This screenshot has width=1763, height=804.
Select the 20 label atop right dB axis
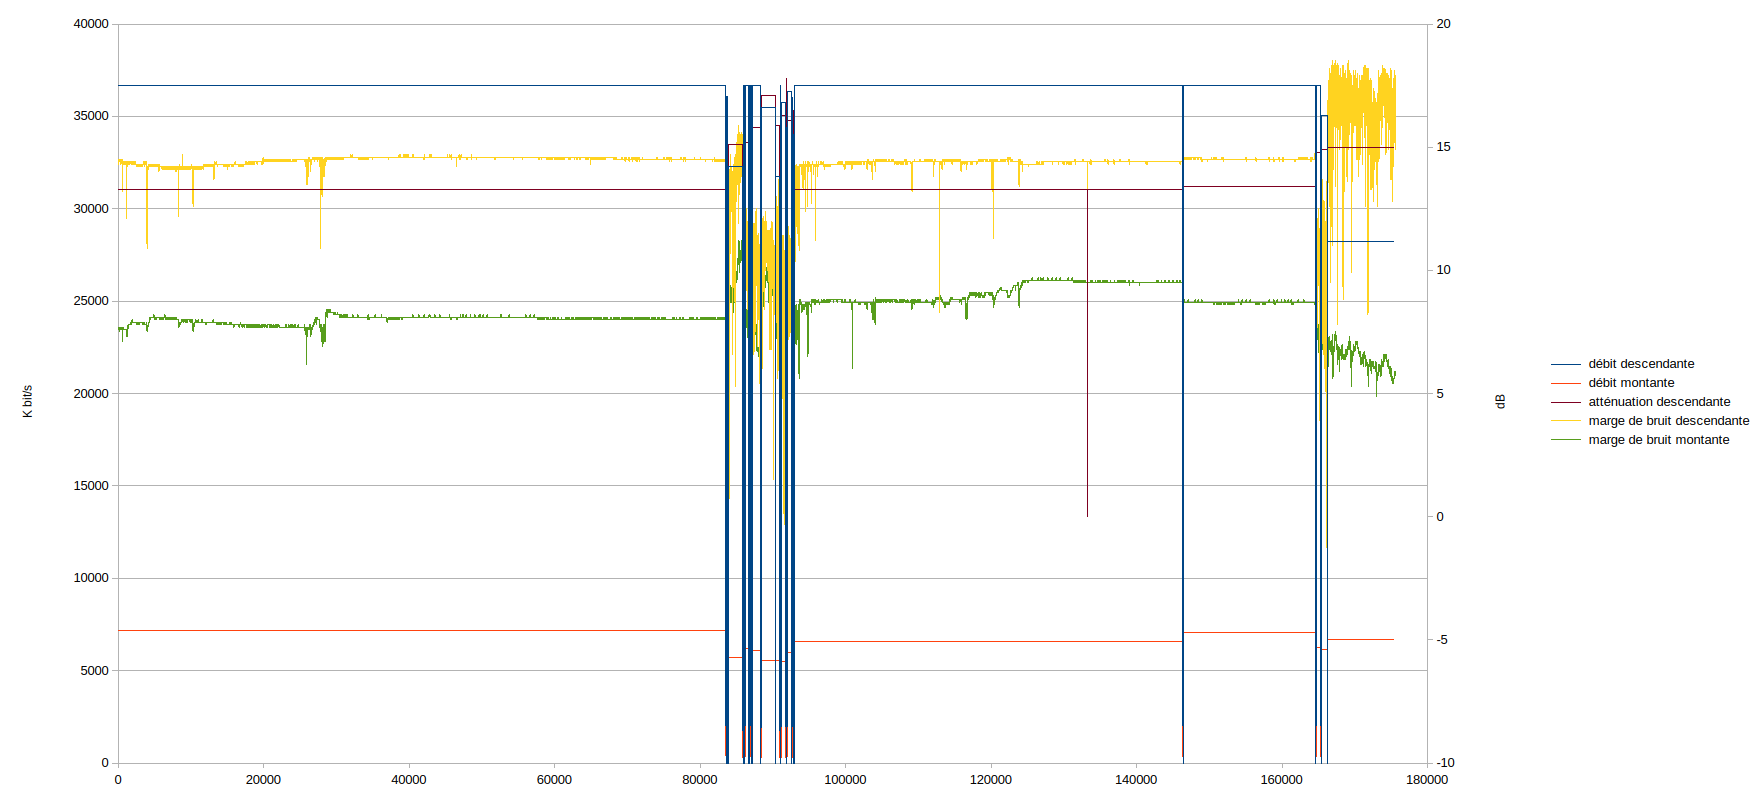click(1443, 24)
